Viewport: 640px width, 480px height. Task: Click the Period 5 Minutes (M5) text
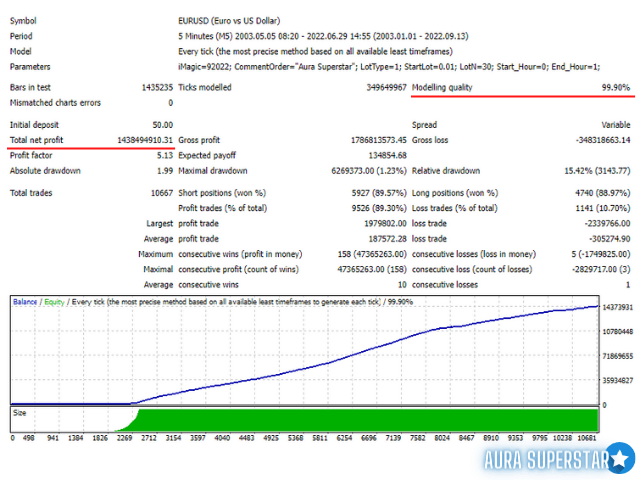300,36
